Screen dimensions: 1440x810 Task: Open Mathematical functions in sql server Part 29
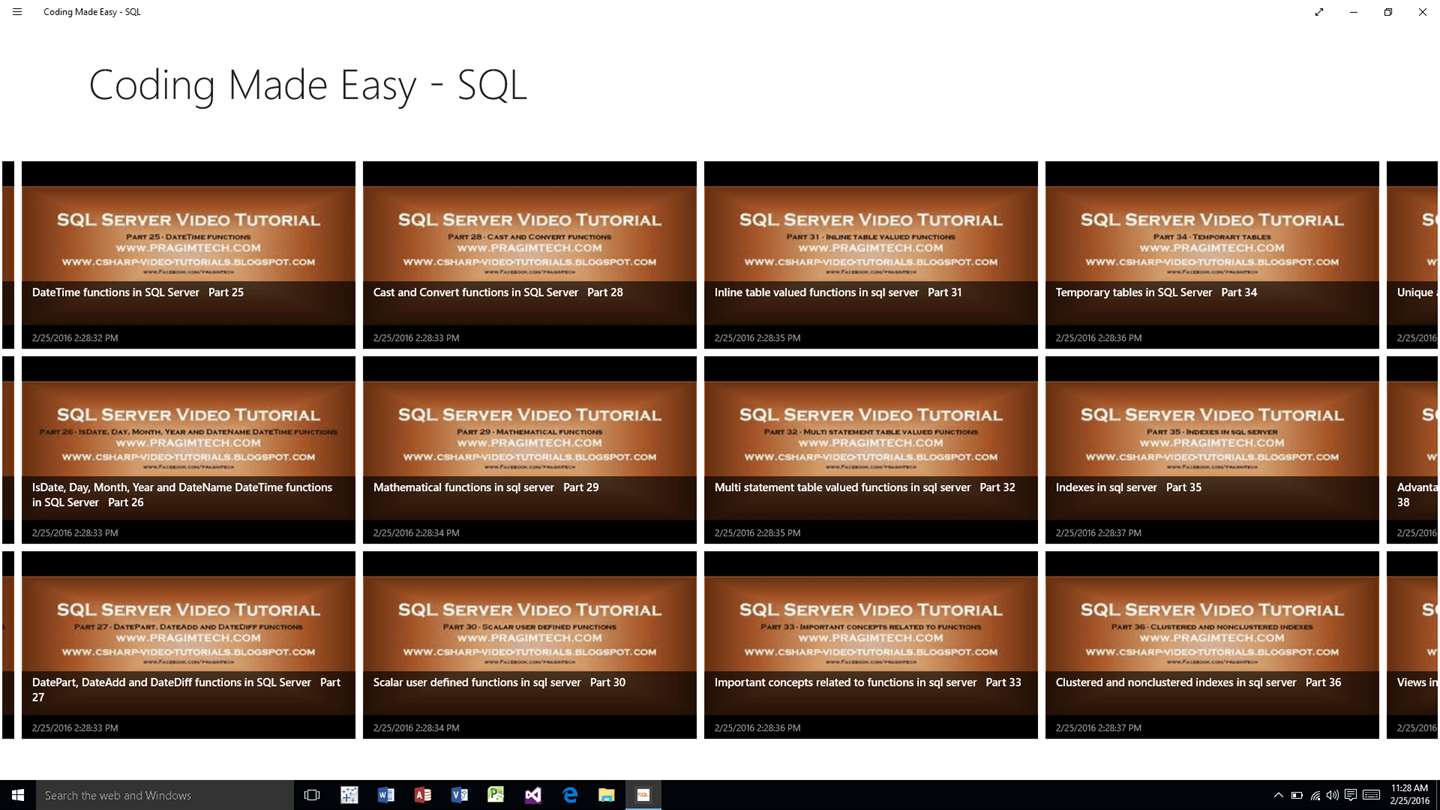(x=530, y=450)
